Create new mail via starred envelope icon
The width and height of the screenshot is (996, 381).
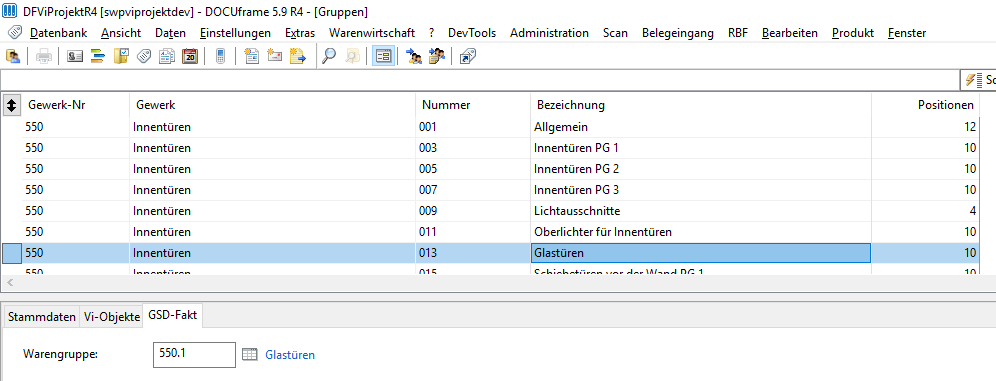coord(274,57)
